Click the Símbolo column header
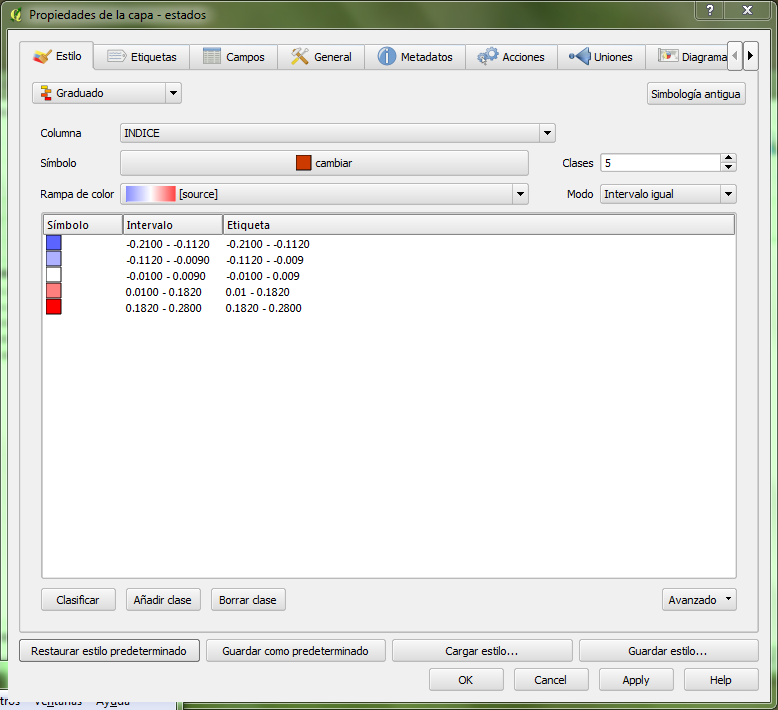Viewport: 778px width, 710px height. click(82, 225)
